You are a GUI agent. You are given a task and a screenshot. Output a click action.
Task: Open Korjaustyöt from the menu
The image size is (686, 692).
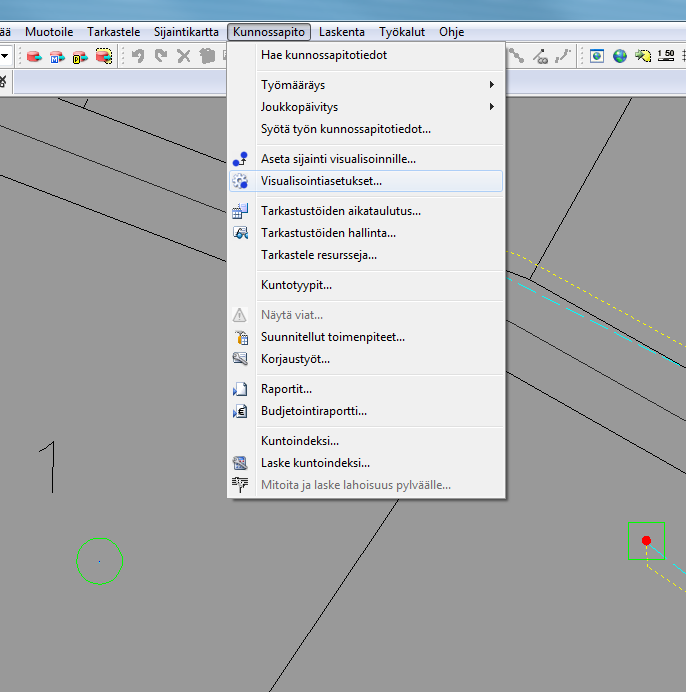pos(366,359)
